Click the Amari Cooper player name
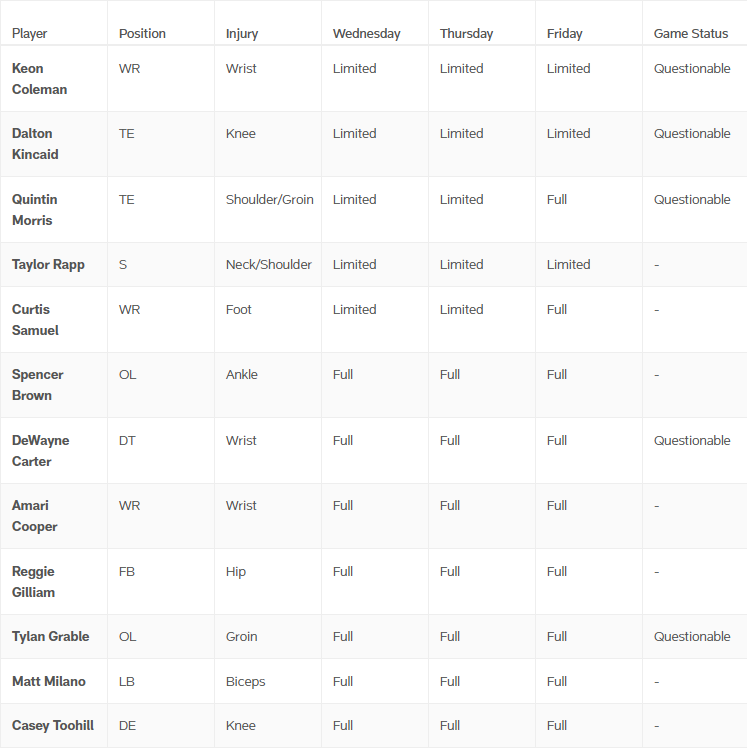 pos(34,516)
